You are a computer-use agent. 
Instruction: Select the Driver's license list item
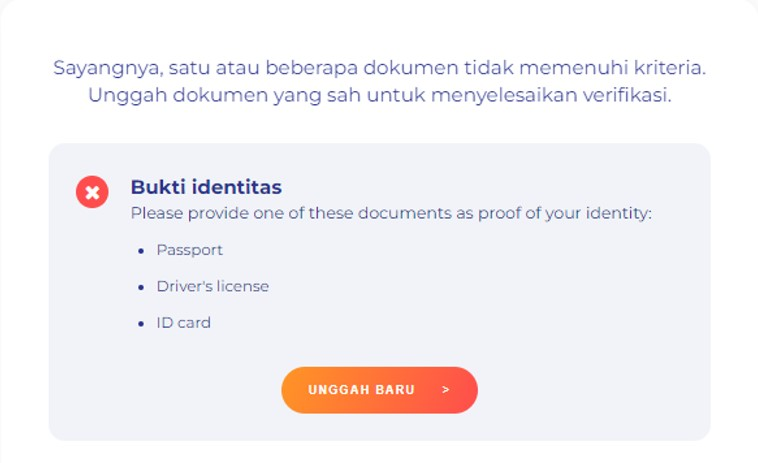[213, 286]
